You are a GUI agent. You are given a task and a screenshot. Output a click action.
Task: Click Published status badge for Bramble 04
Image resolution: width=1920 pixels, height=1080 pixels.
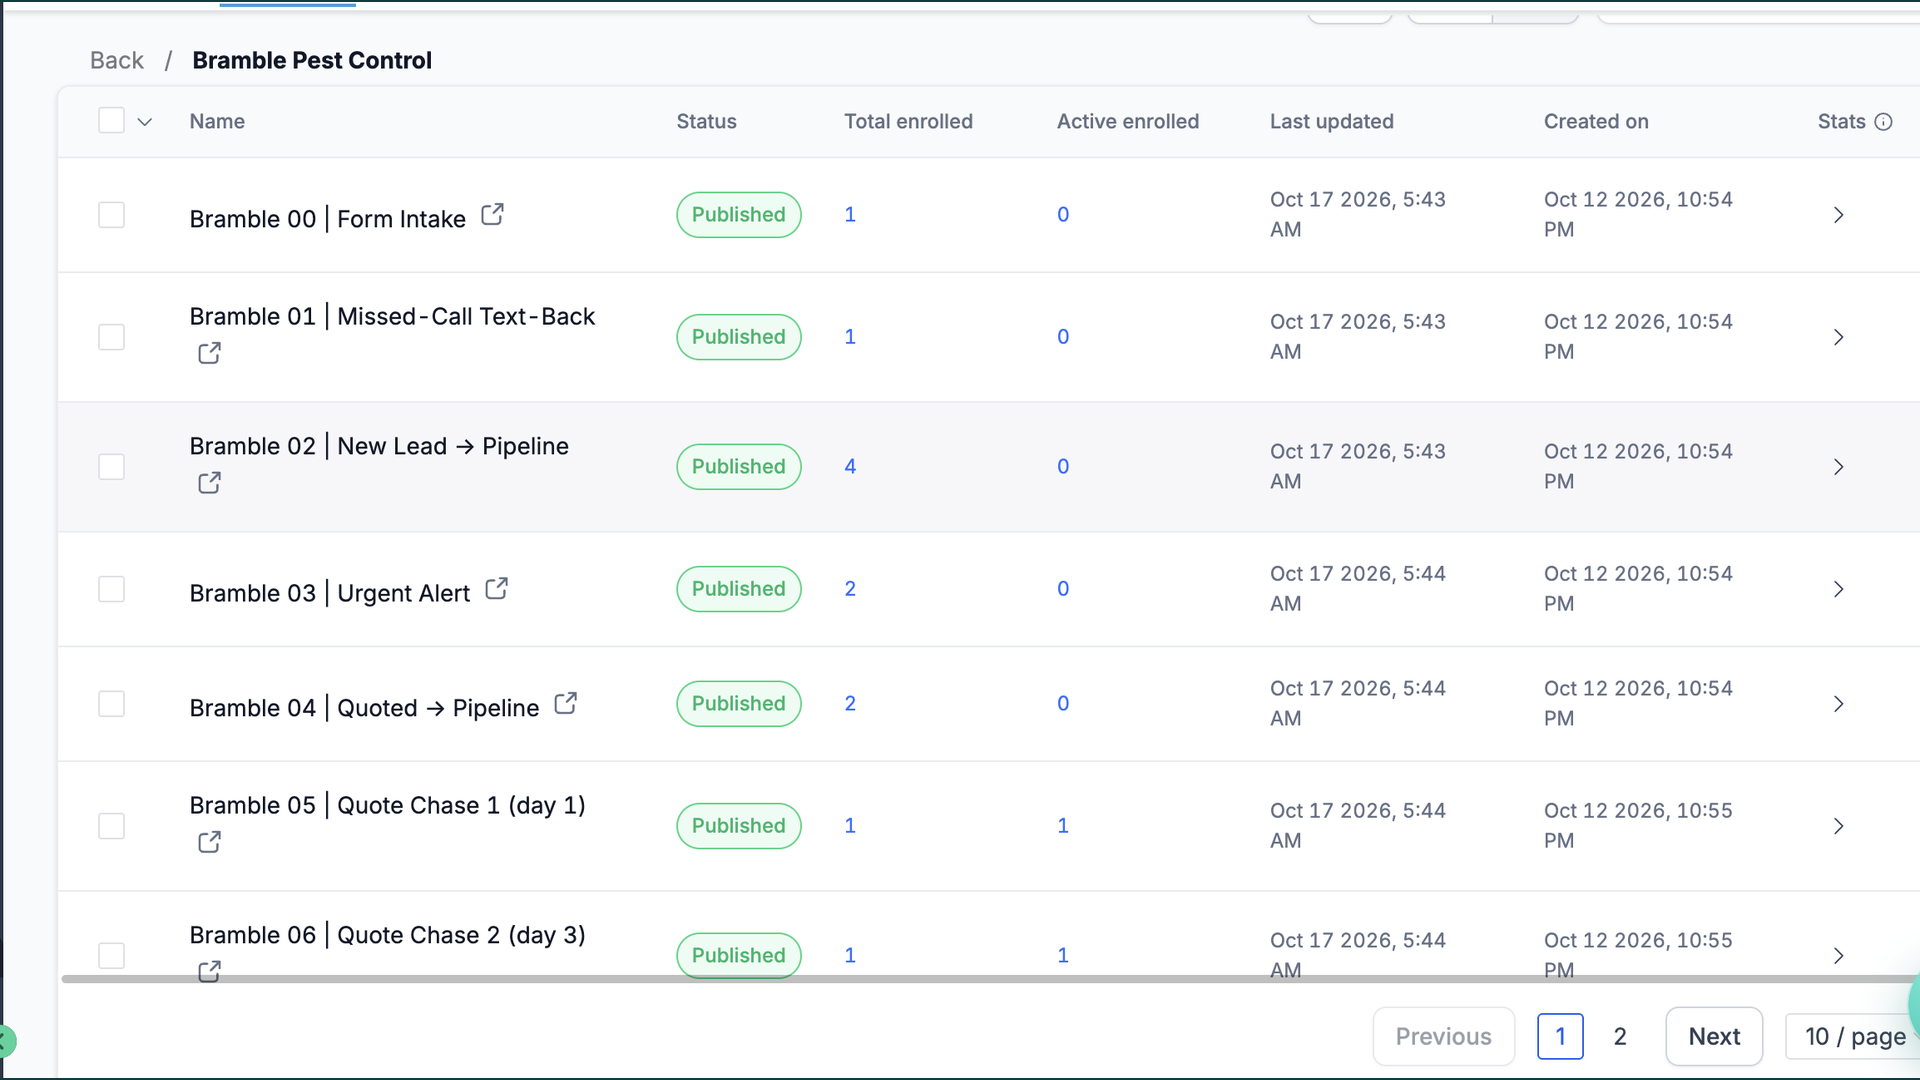click(x=739, y=704)
